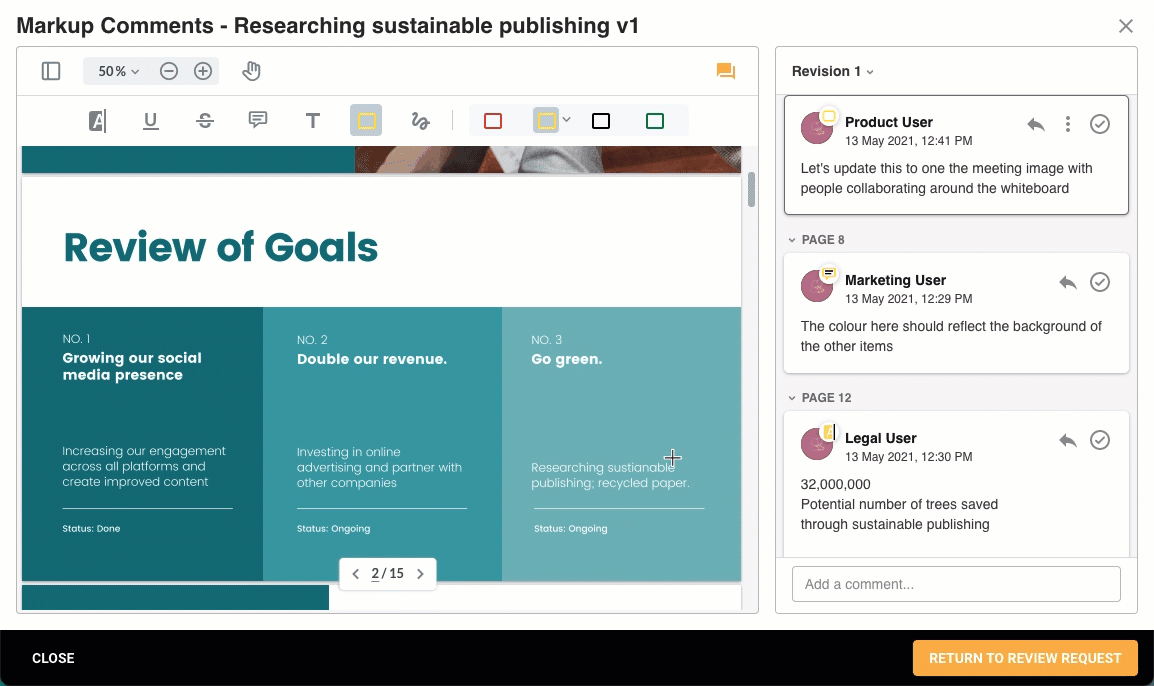Resolve the Product User comment checkmark

pyautogui.click(x=1100, y=124)
